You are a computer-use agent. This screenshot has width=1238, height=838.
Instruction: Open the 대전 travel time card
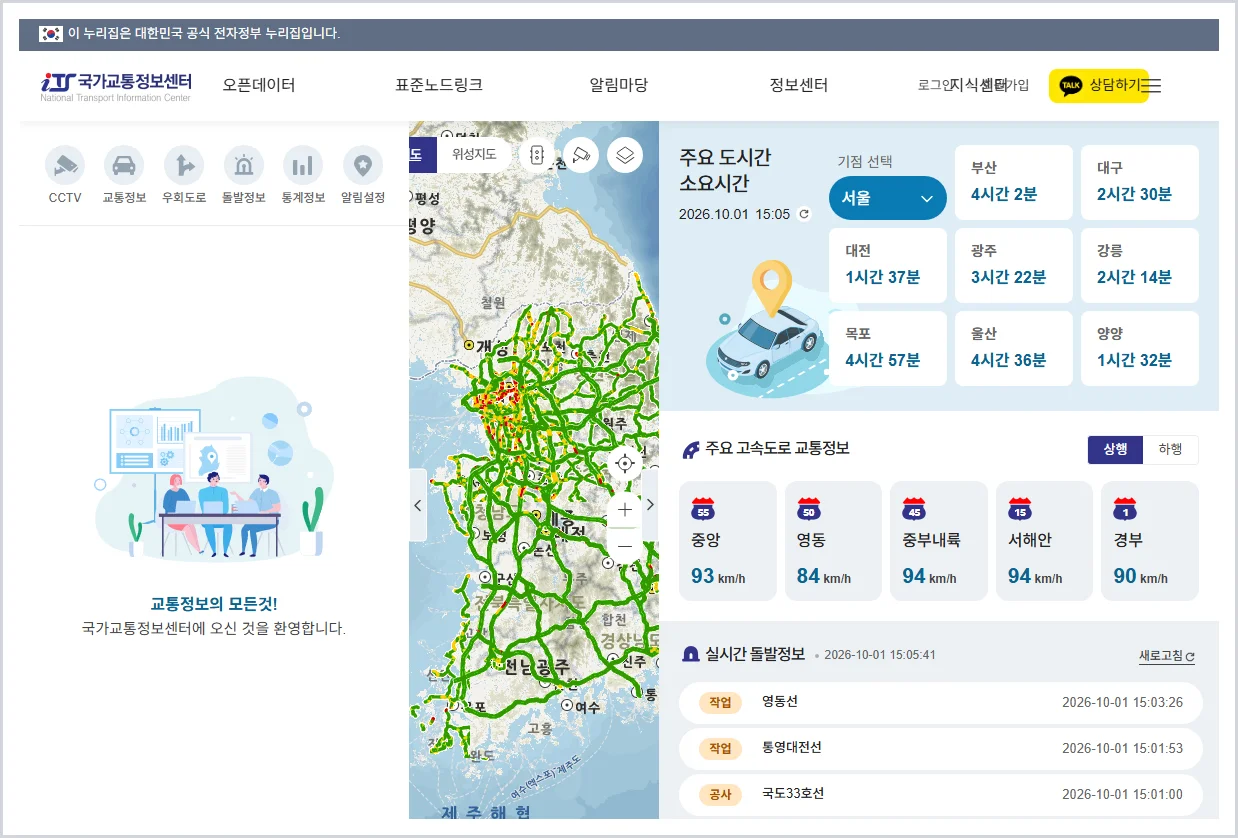(x=888, y=265)
